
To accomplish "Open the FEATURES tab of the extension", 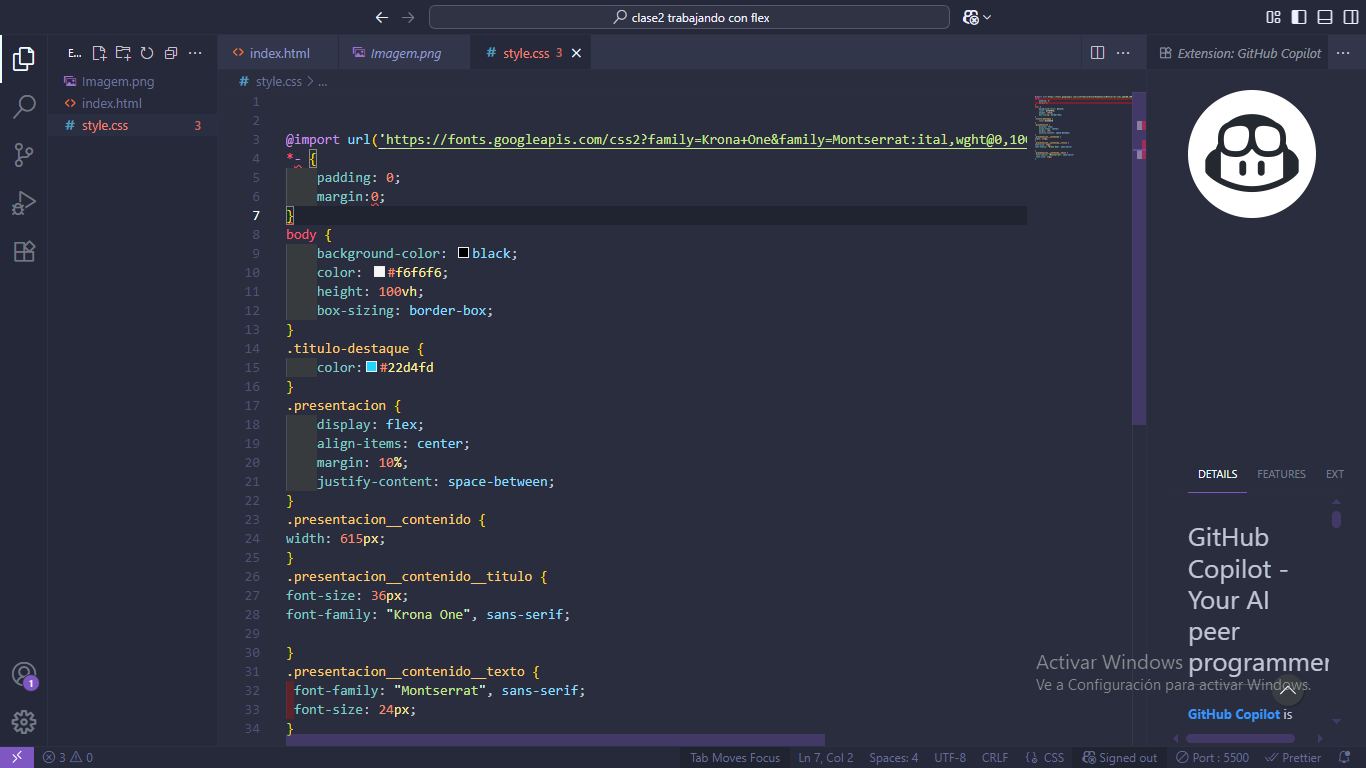I will coord(1281,474).
